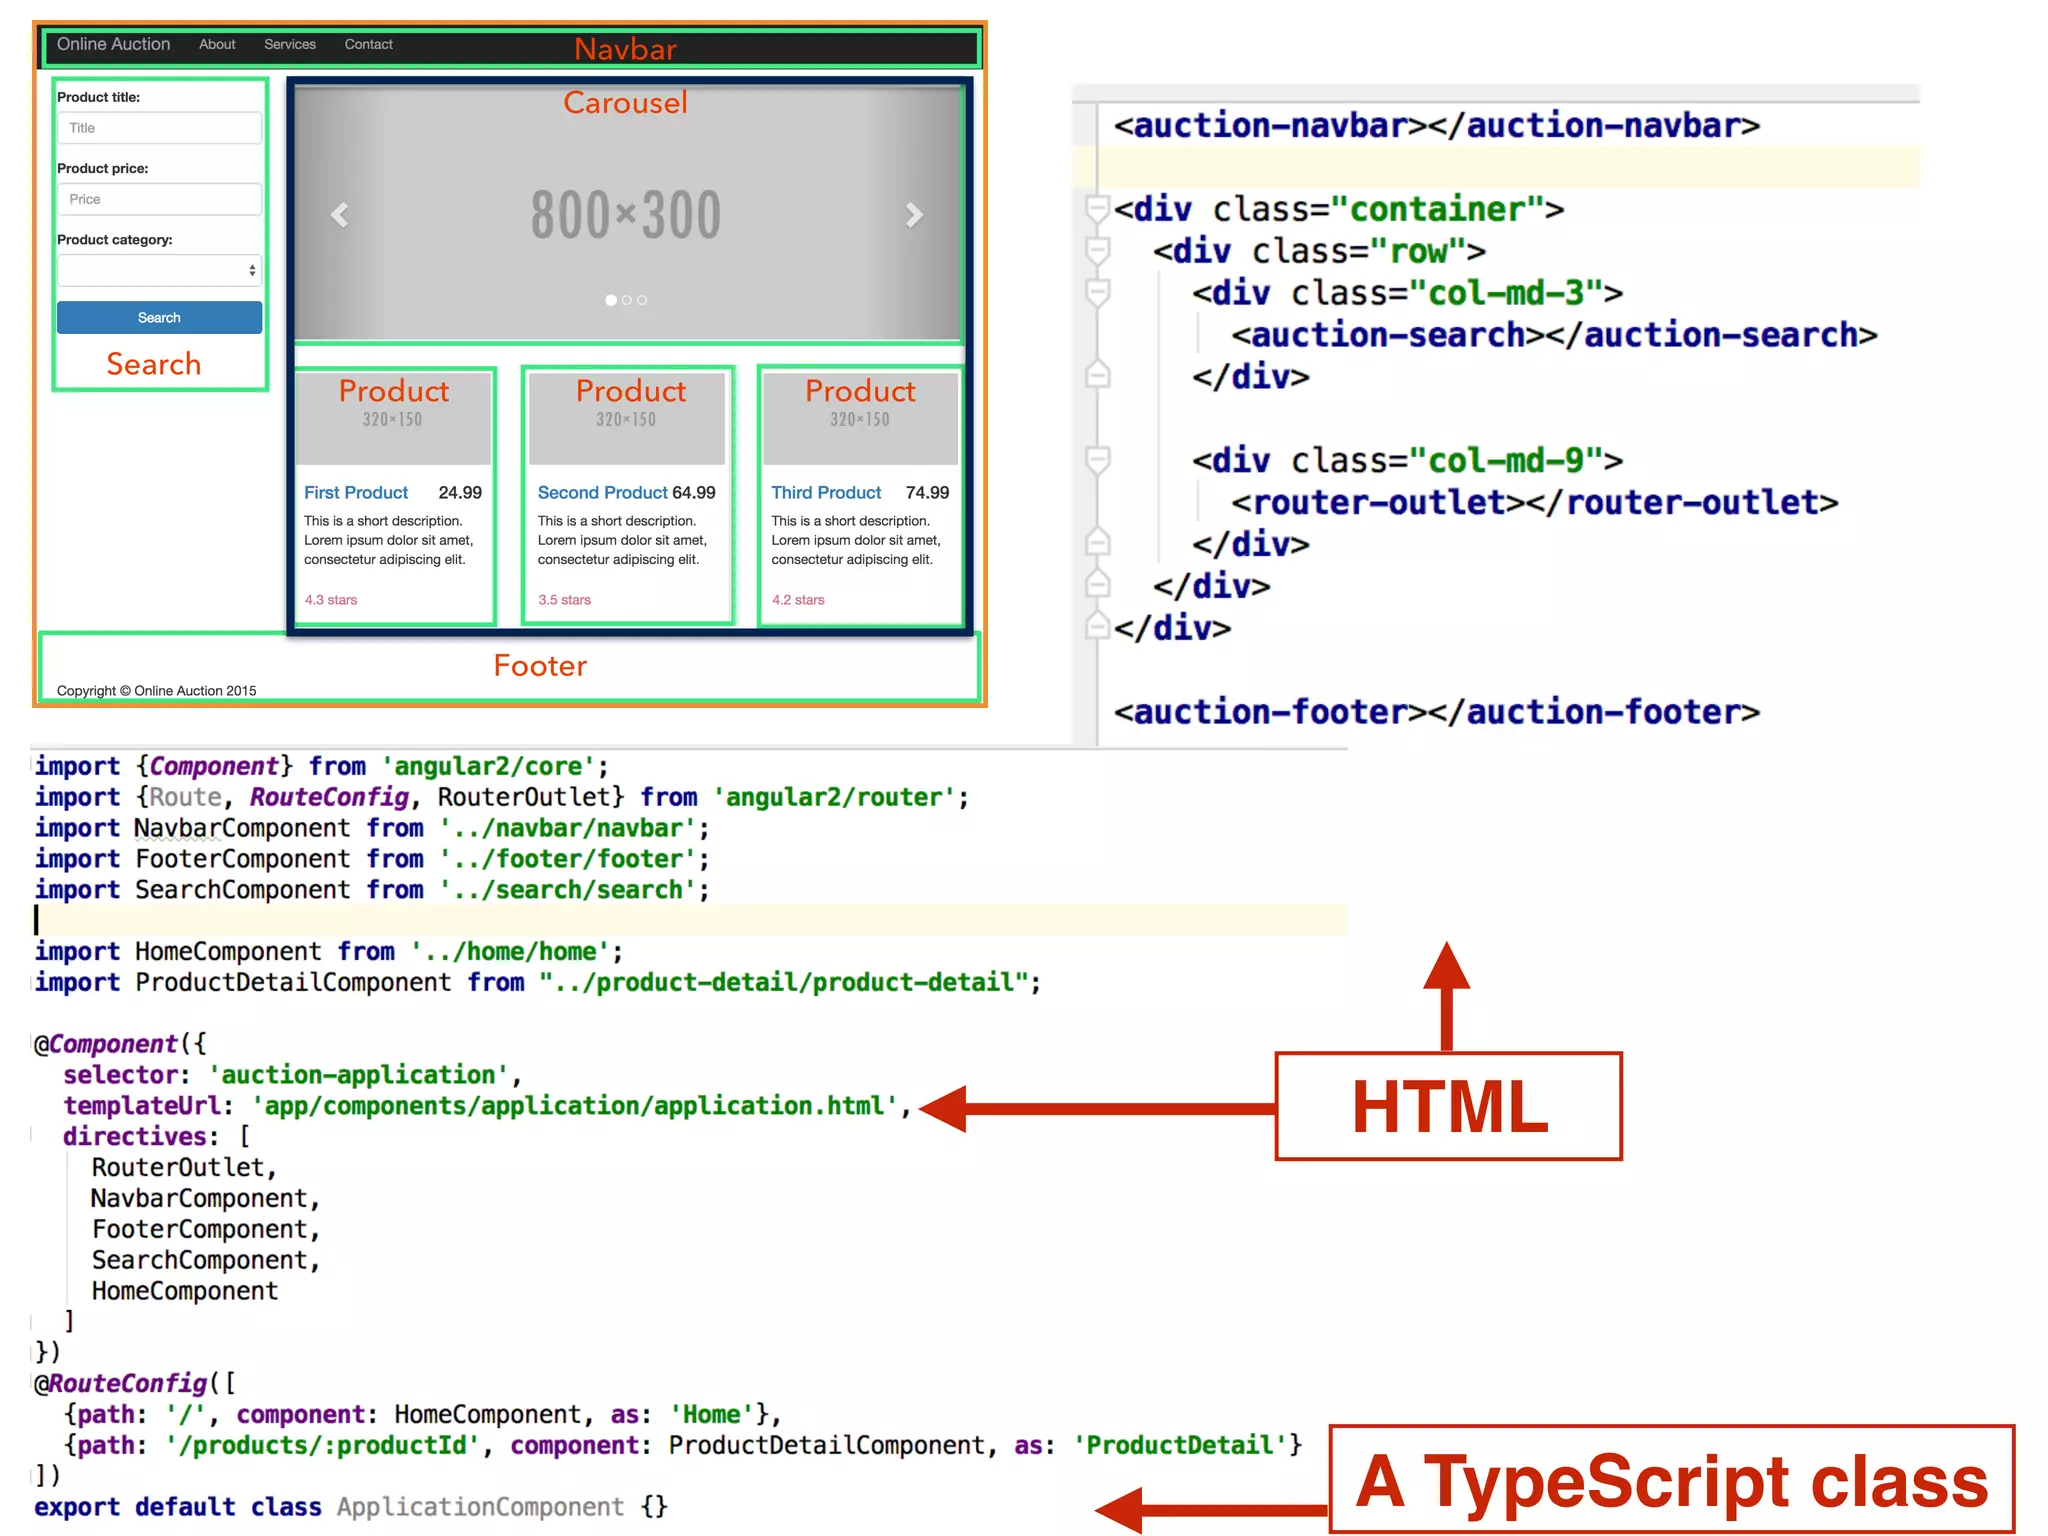This screenshot has width=2048, height=1536.
Task: Open the About navbar item
Action: [x=217, y=44]
